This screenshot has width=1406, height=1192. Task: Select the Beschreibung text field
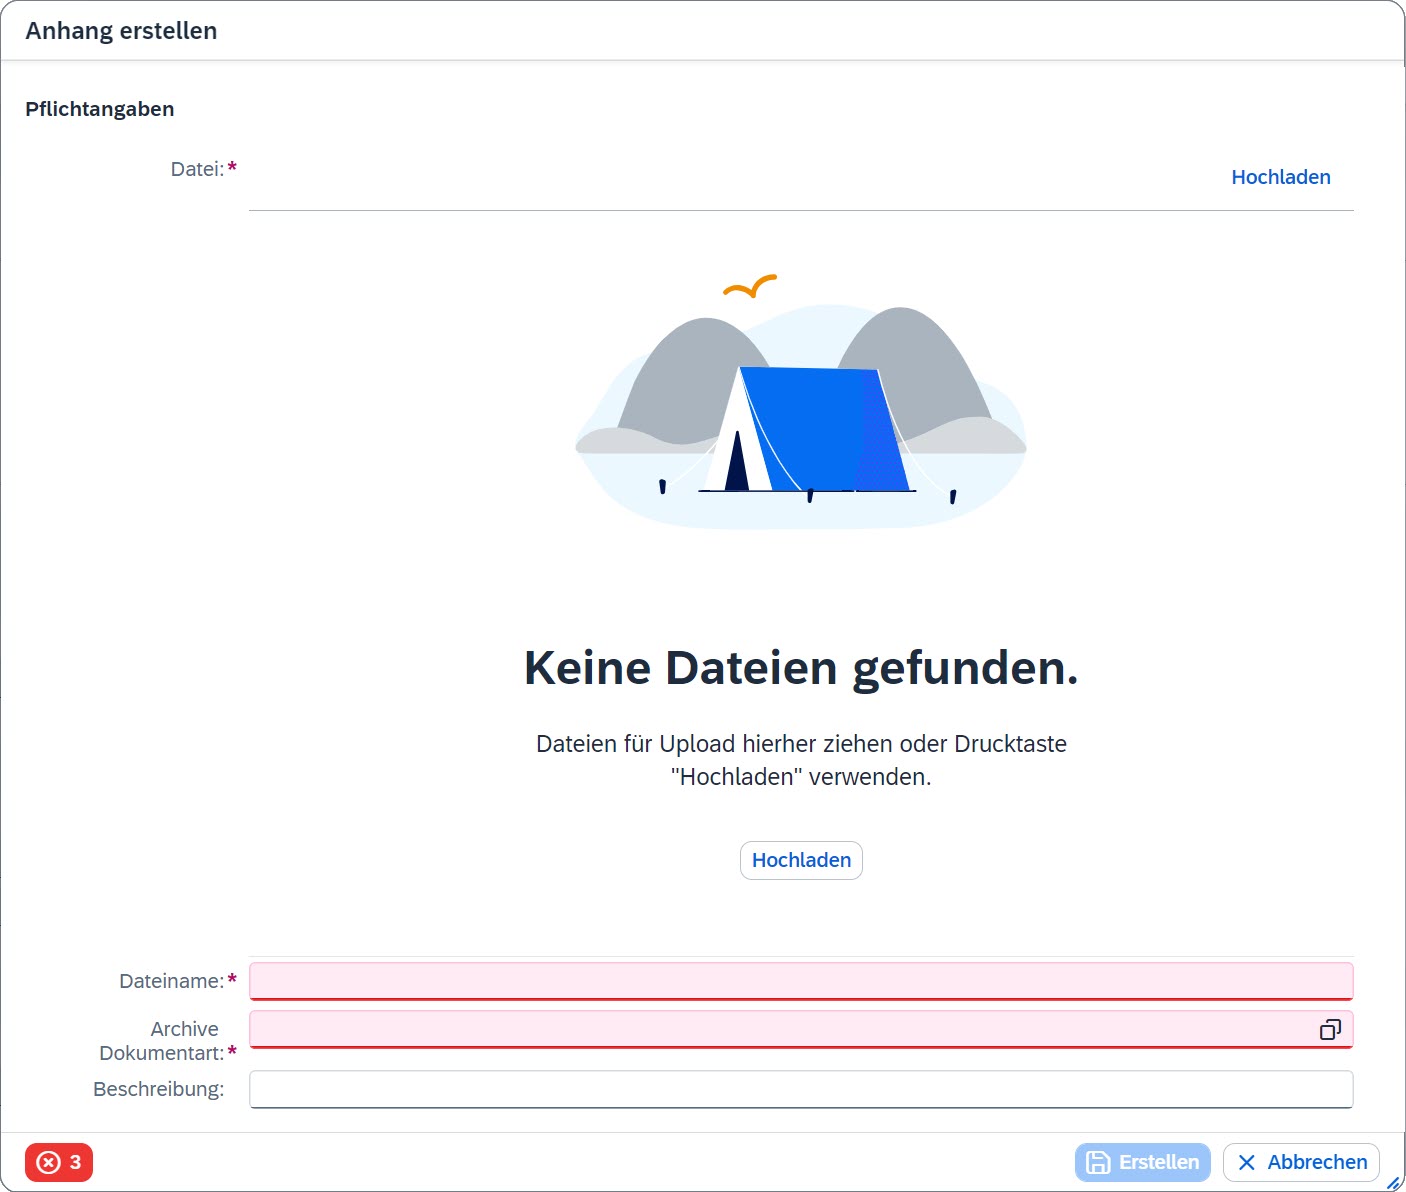coord(800,1089)
